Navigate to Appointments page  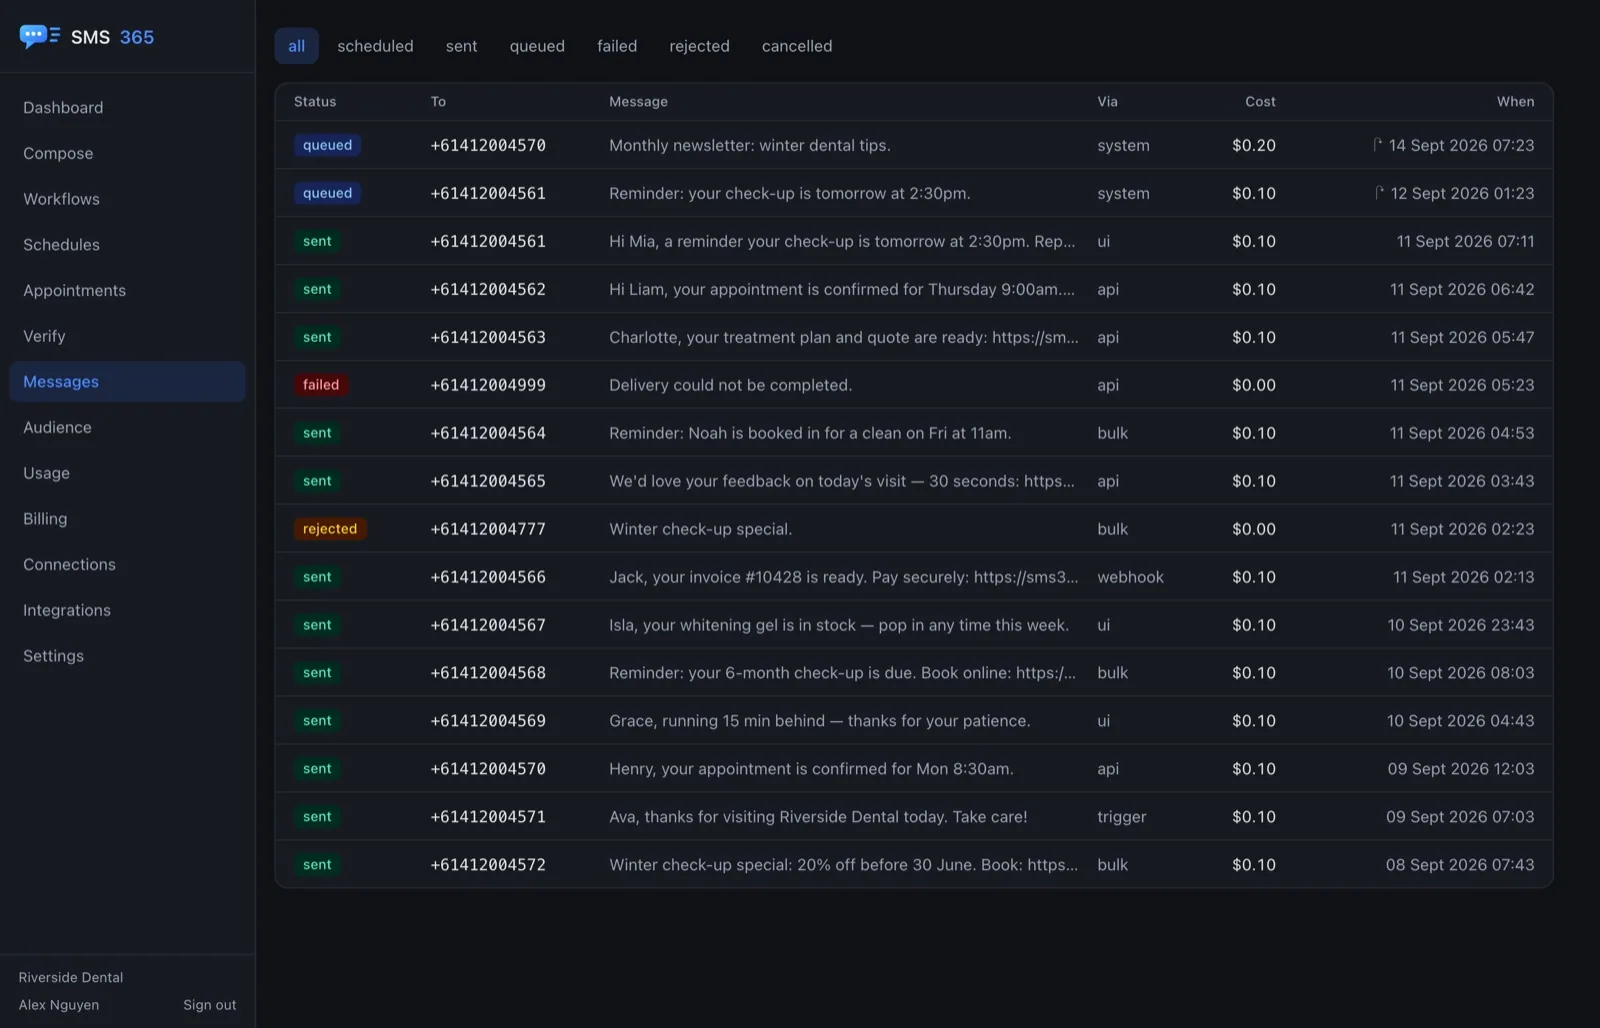pyautogui.click(x=127, y=290)
